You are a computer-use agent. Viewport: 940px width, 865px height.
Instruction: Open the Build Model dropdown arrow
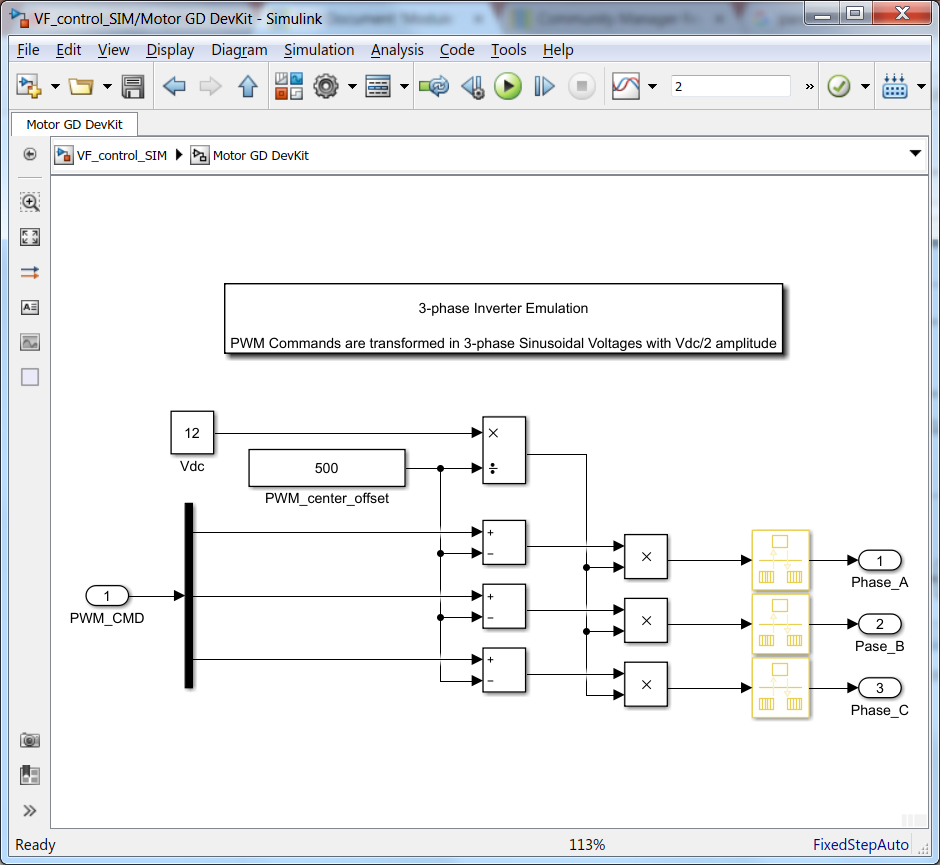click(x=921, y=86)
